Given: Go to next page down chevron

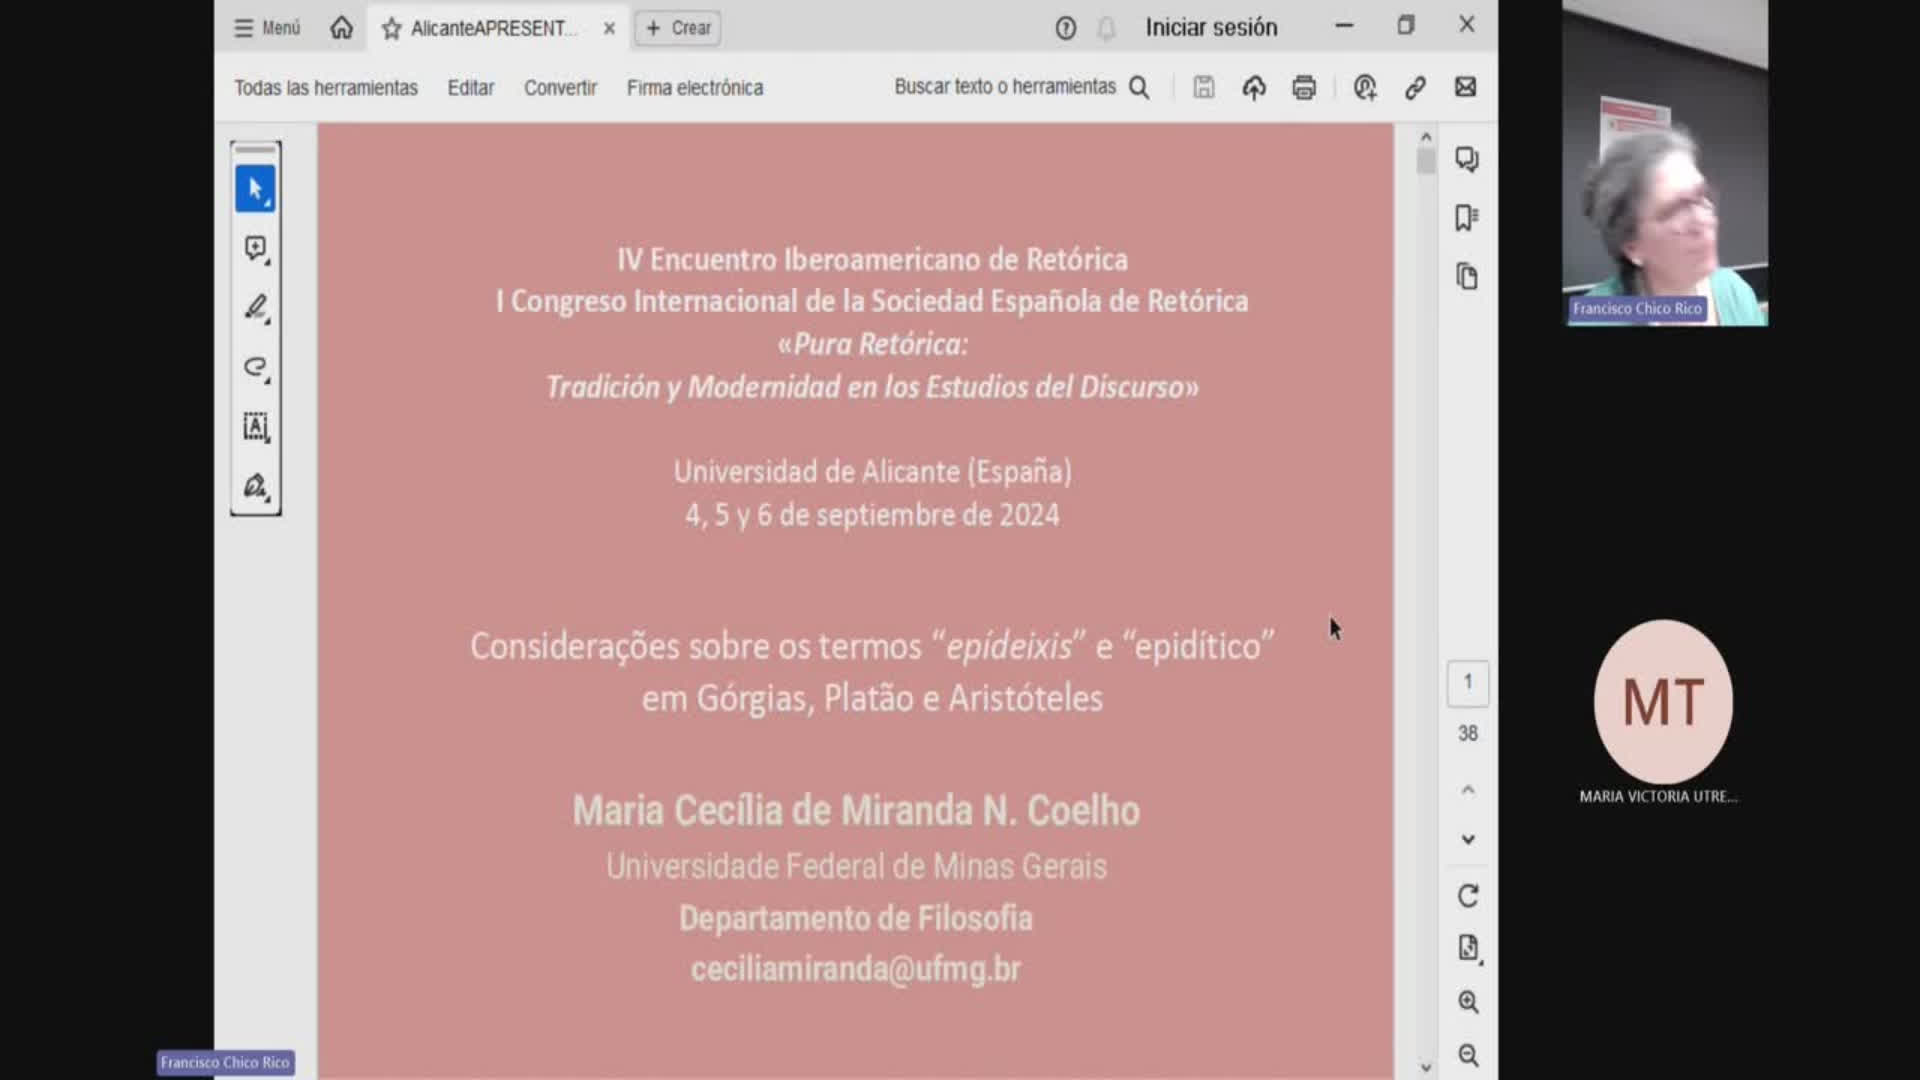Looking at the screenshot, I should click(x=1467, y=840).
